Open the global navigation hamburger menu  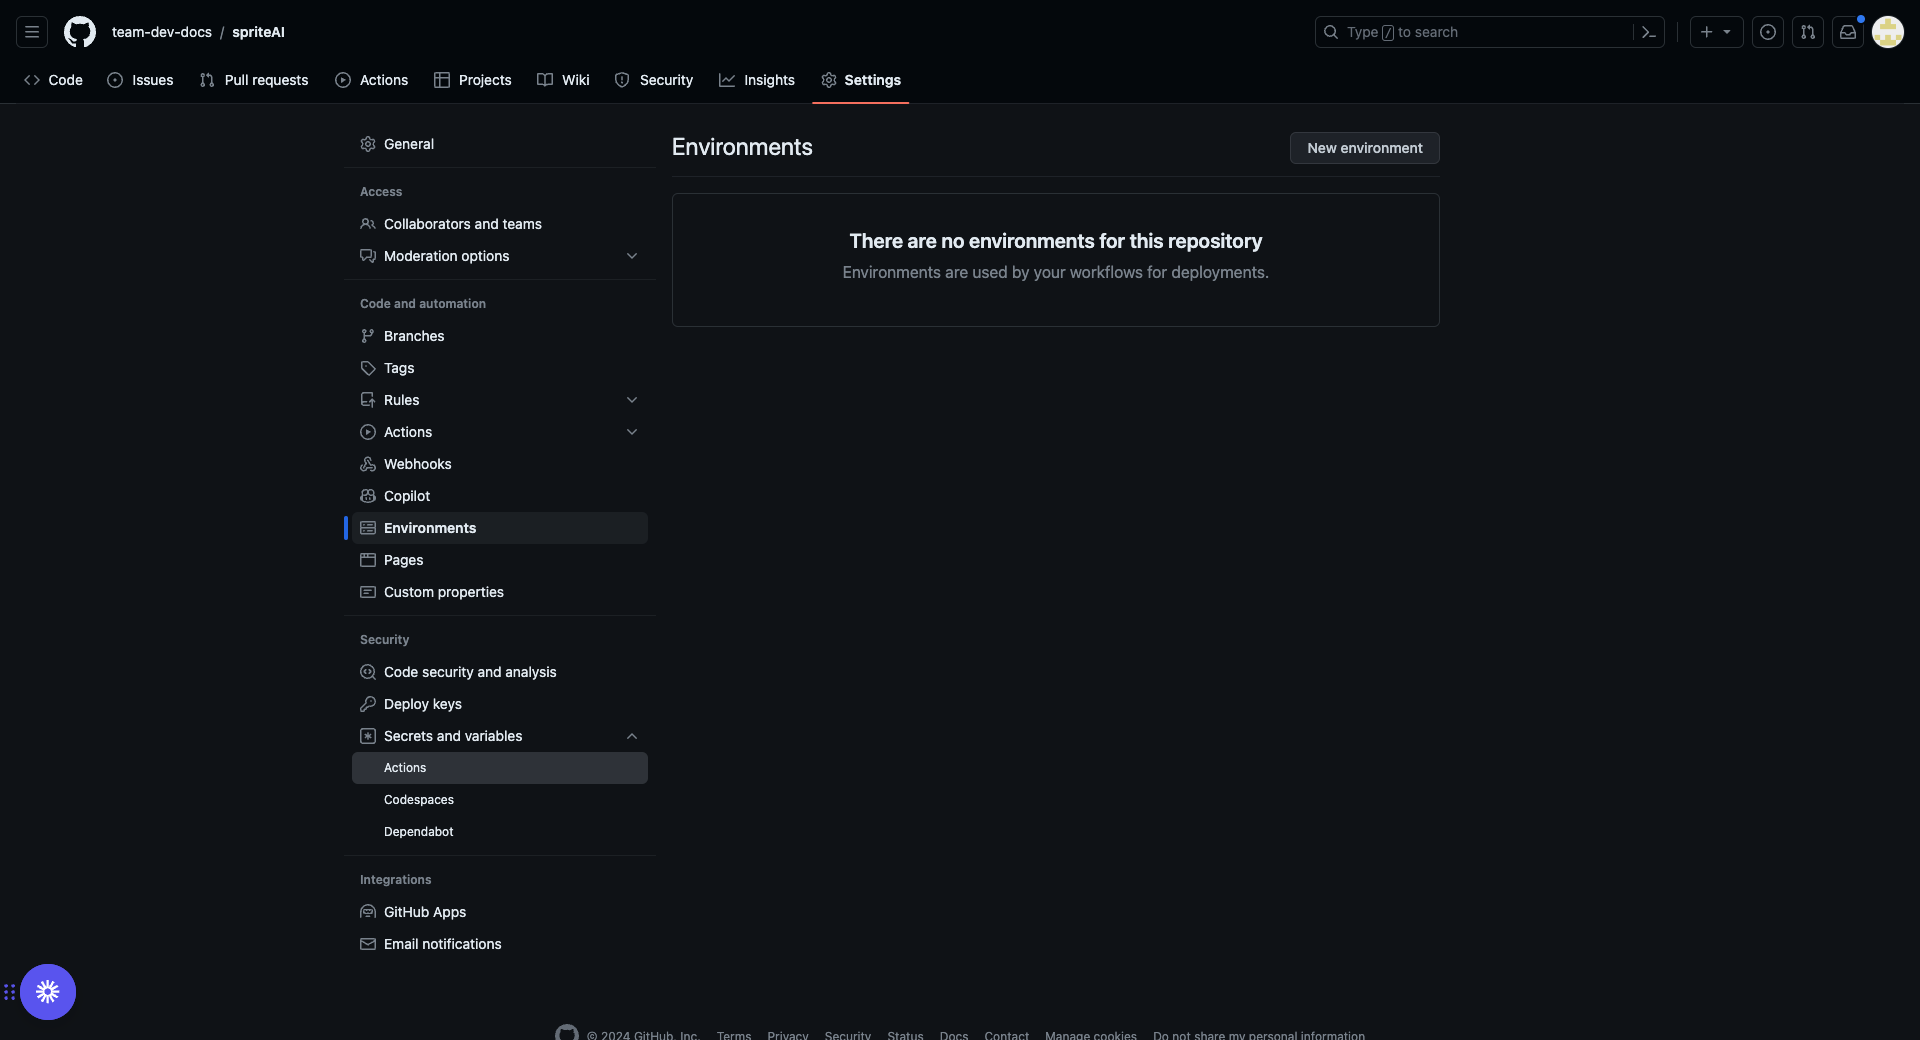[x=32, y=32]
